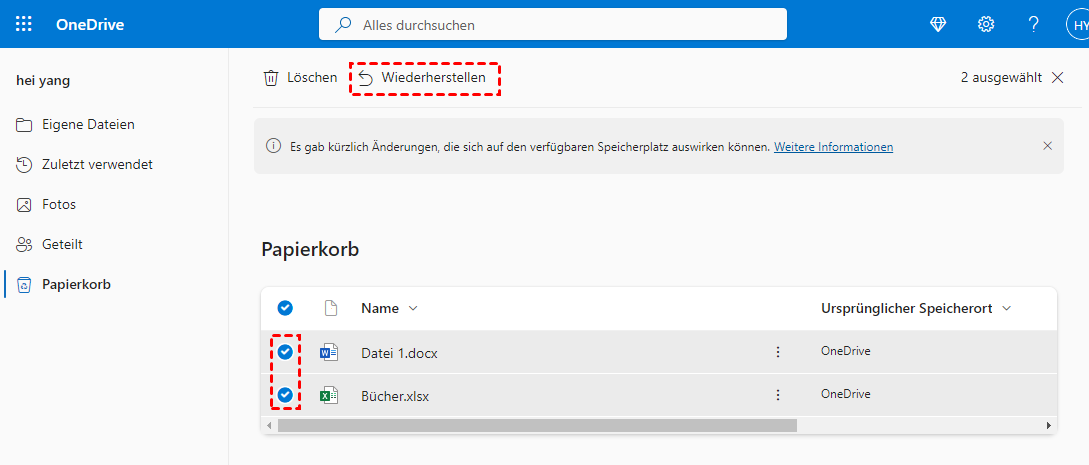Image resolution: width=1089 pixels, height=465 pixels.
Task: Uncheck the Datei 1.docx checkbox
Action: 285,352
